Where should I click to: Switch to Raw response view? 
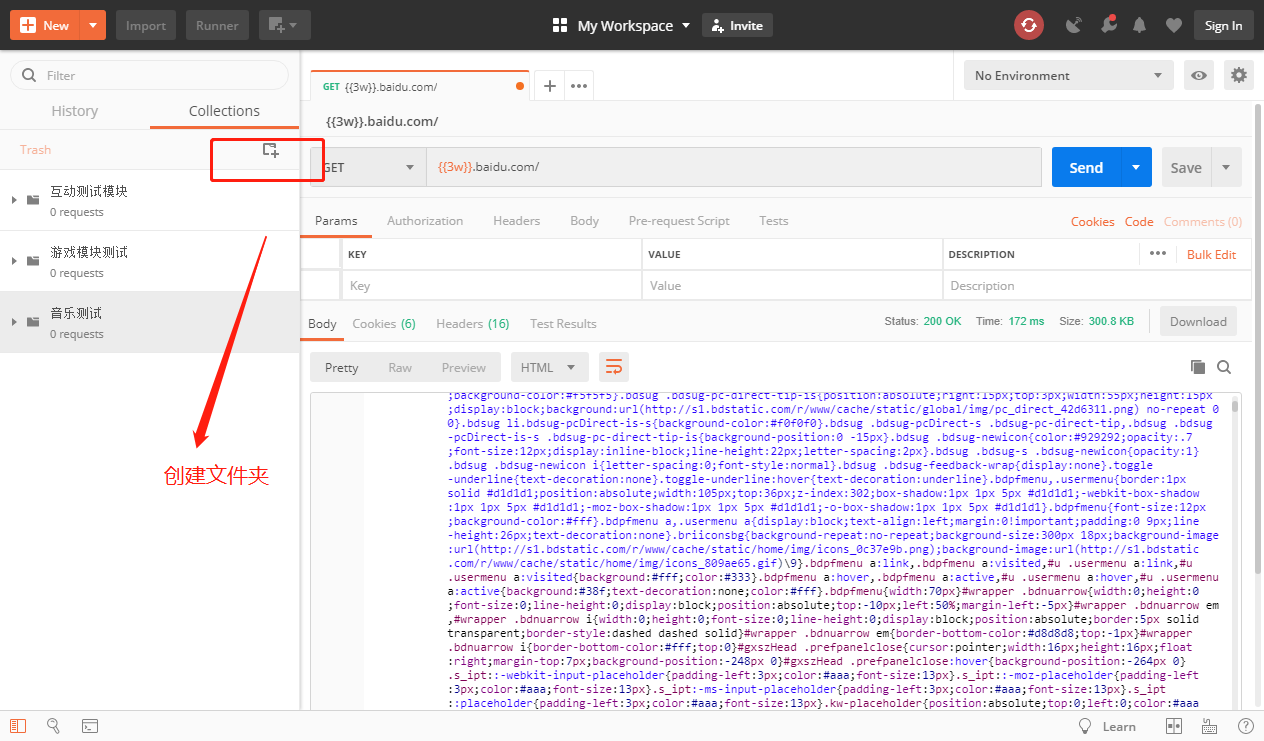[400, 367]
